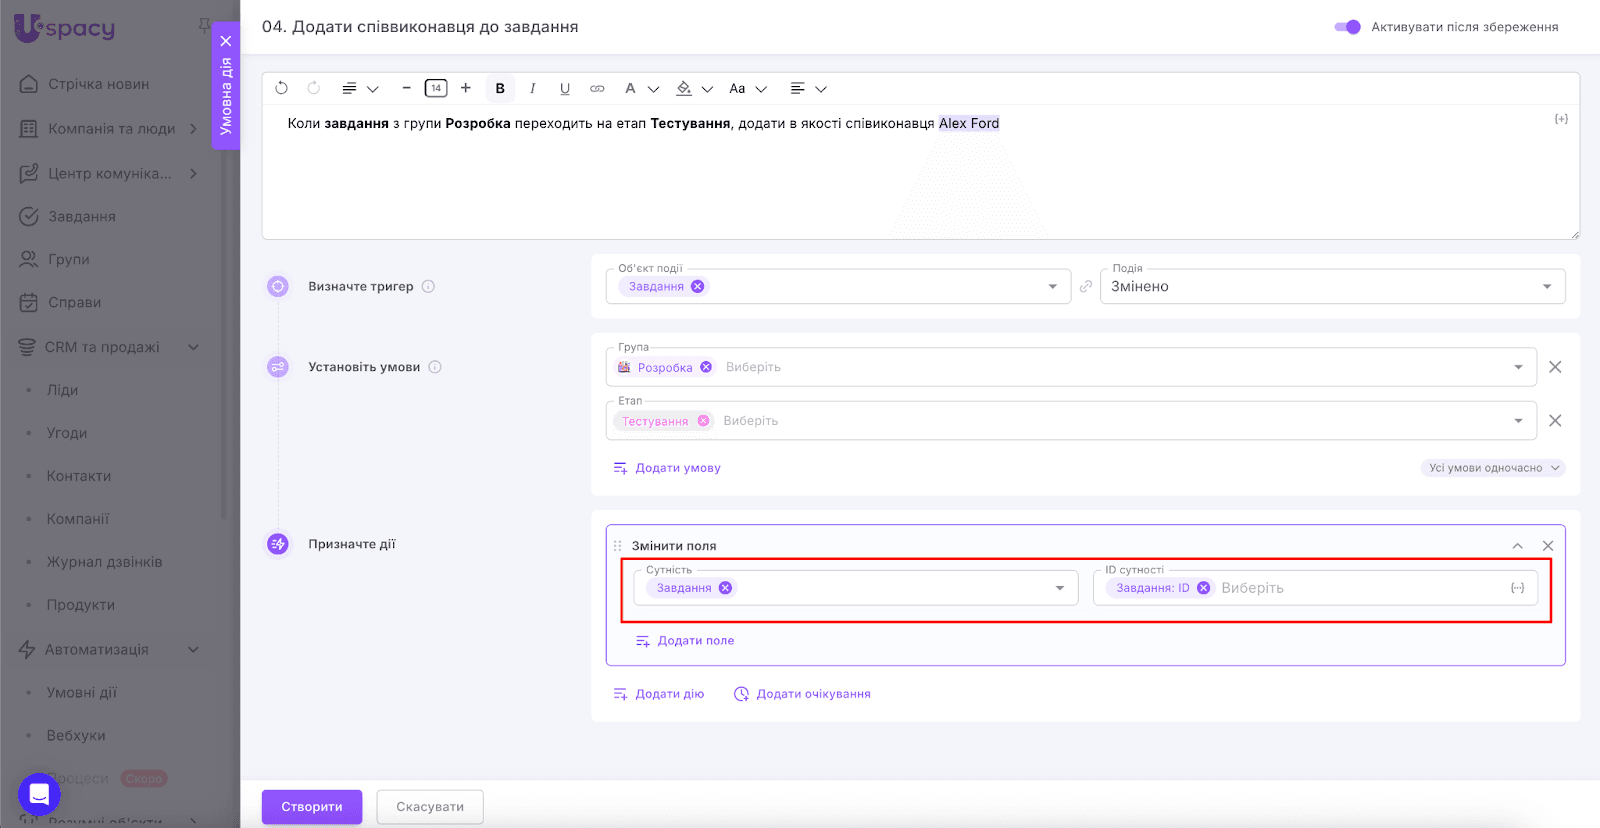The height and width of the screenshot is (828, 1600).
Task: Open the fill color picker tool
Action: pos(684,88)
